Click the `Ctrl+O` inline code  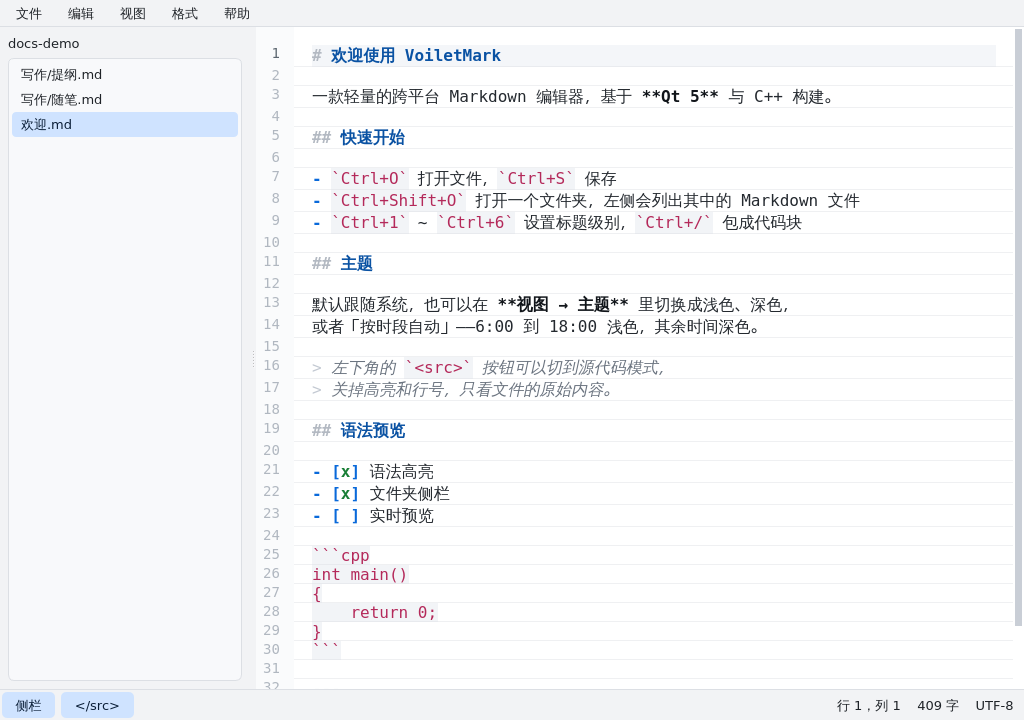370,179
